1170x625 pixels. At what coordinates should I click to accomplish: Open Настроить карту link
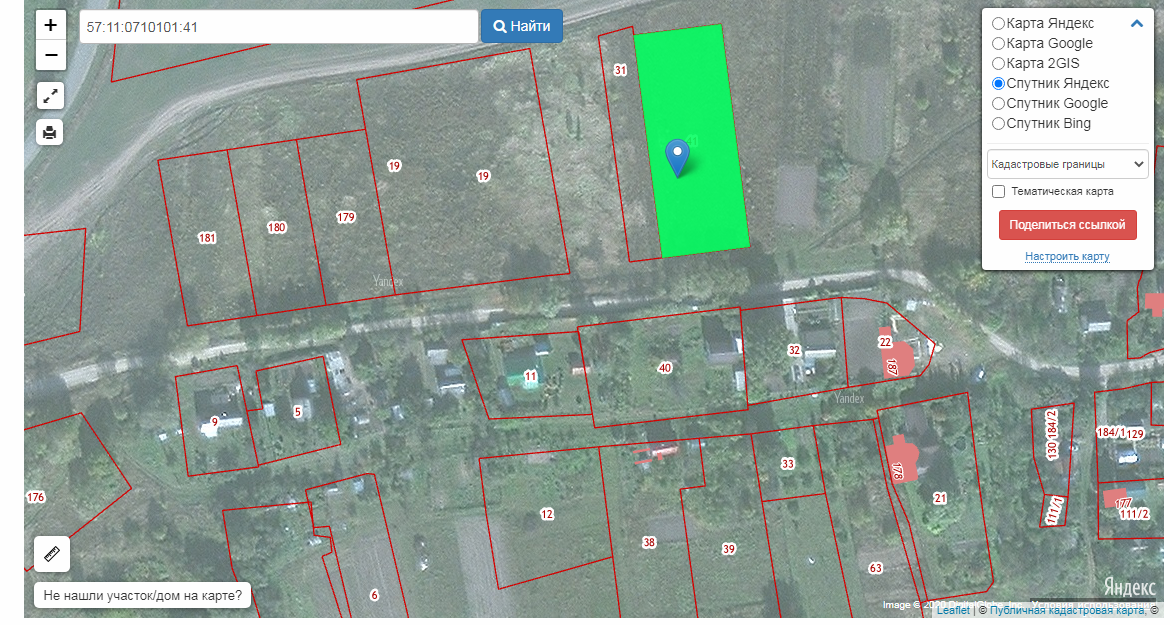[1067, 257]
